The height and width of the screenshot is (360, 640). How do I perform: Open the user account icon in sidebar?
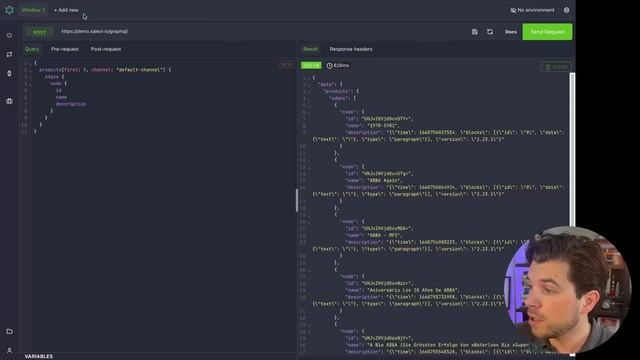click(9, 351)
